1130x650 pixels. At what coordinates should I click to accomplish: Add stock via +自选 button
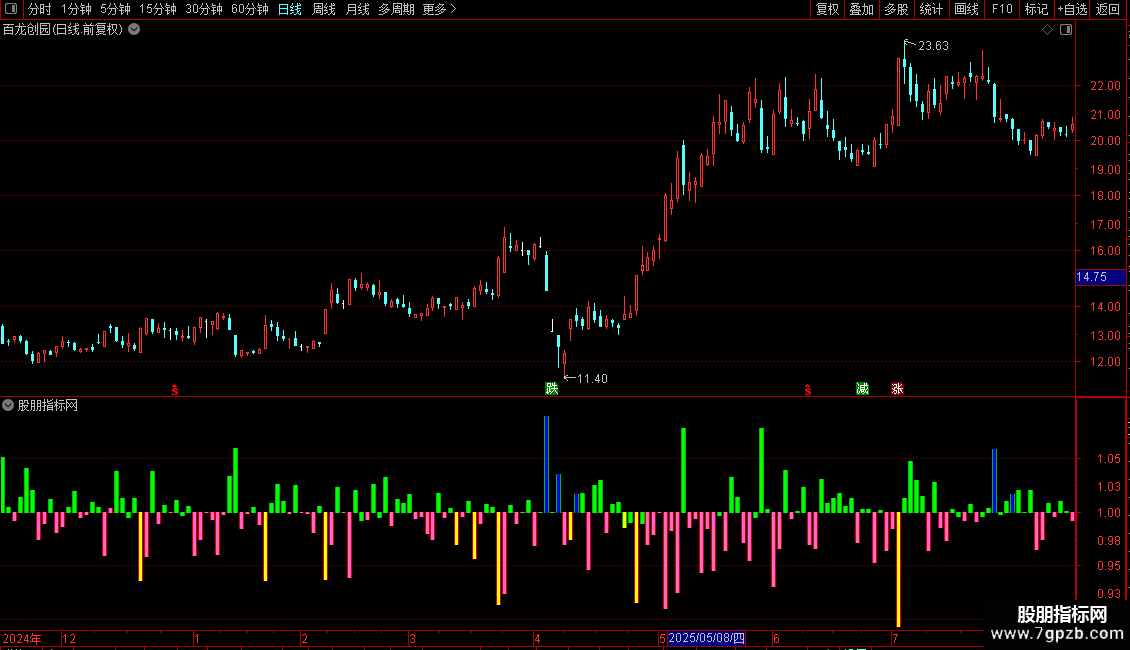click(x=1072, y=9)
